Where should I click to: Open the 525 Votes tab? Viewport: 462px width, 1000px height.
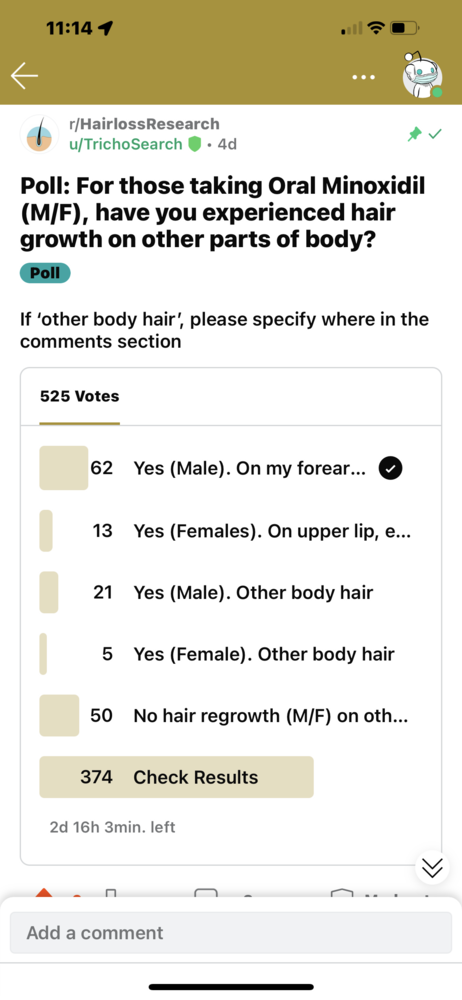[x=80, y=397]
